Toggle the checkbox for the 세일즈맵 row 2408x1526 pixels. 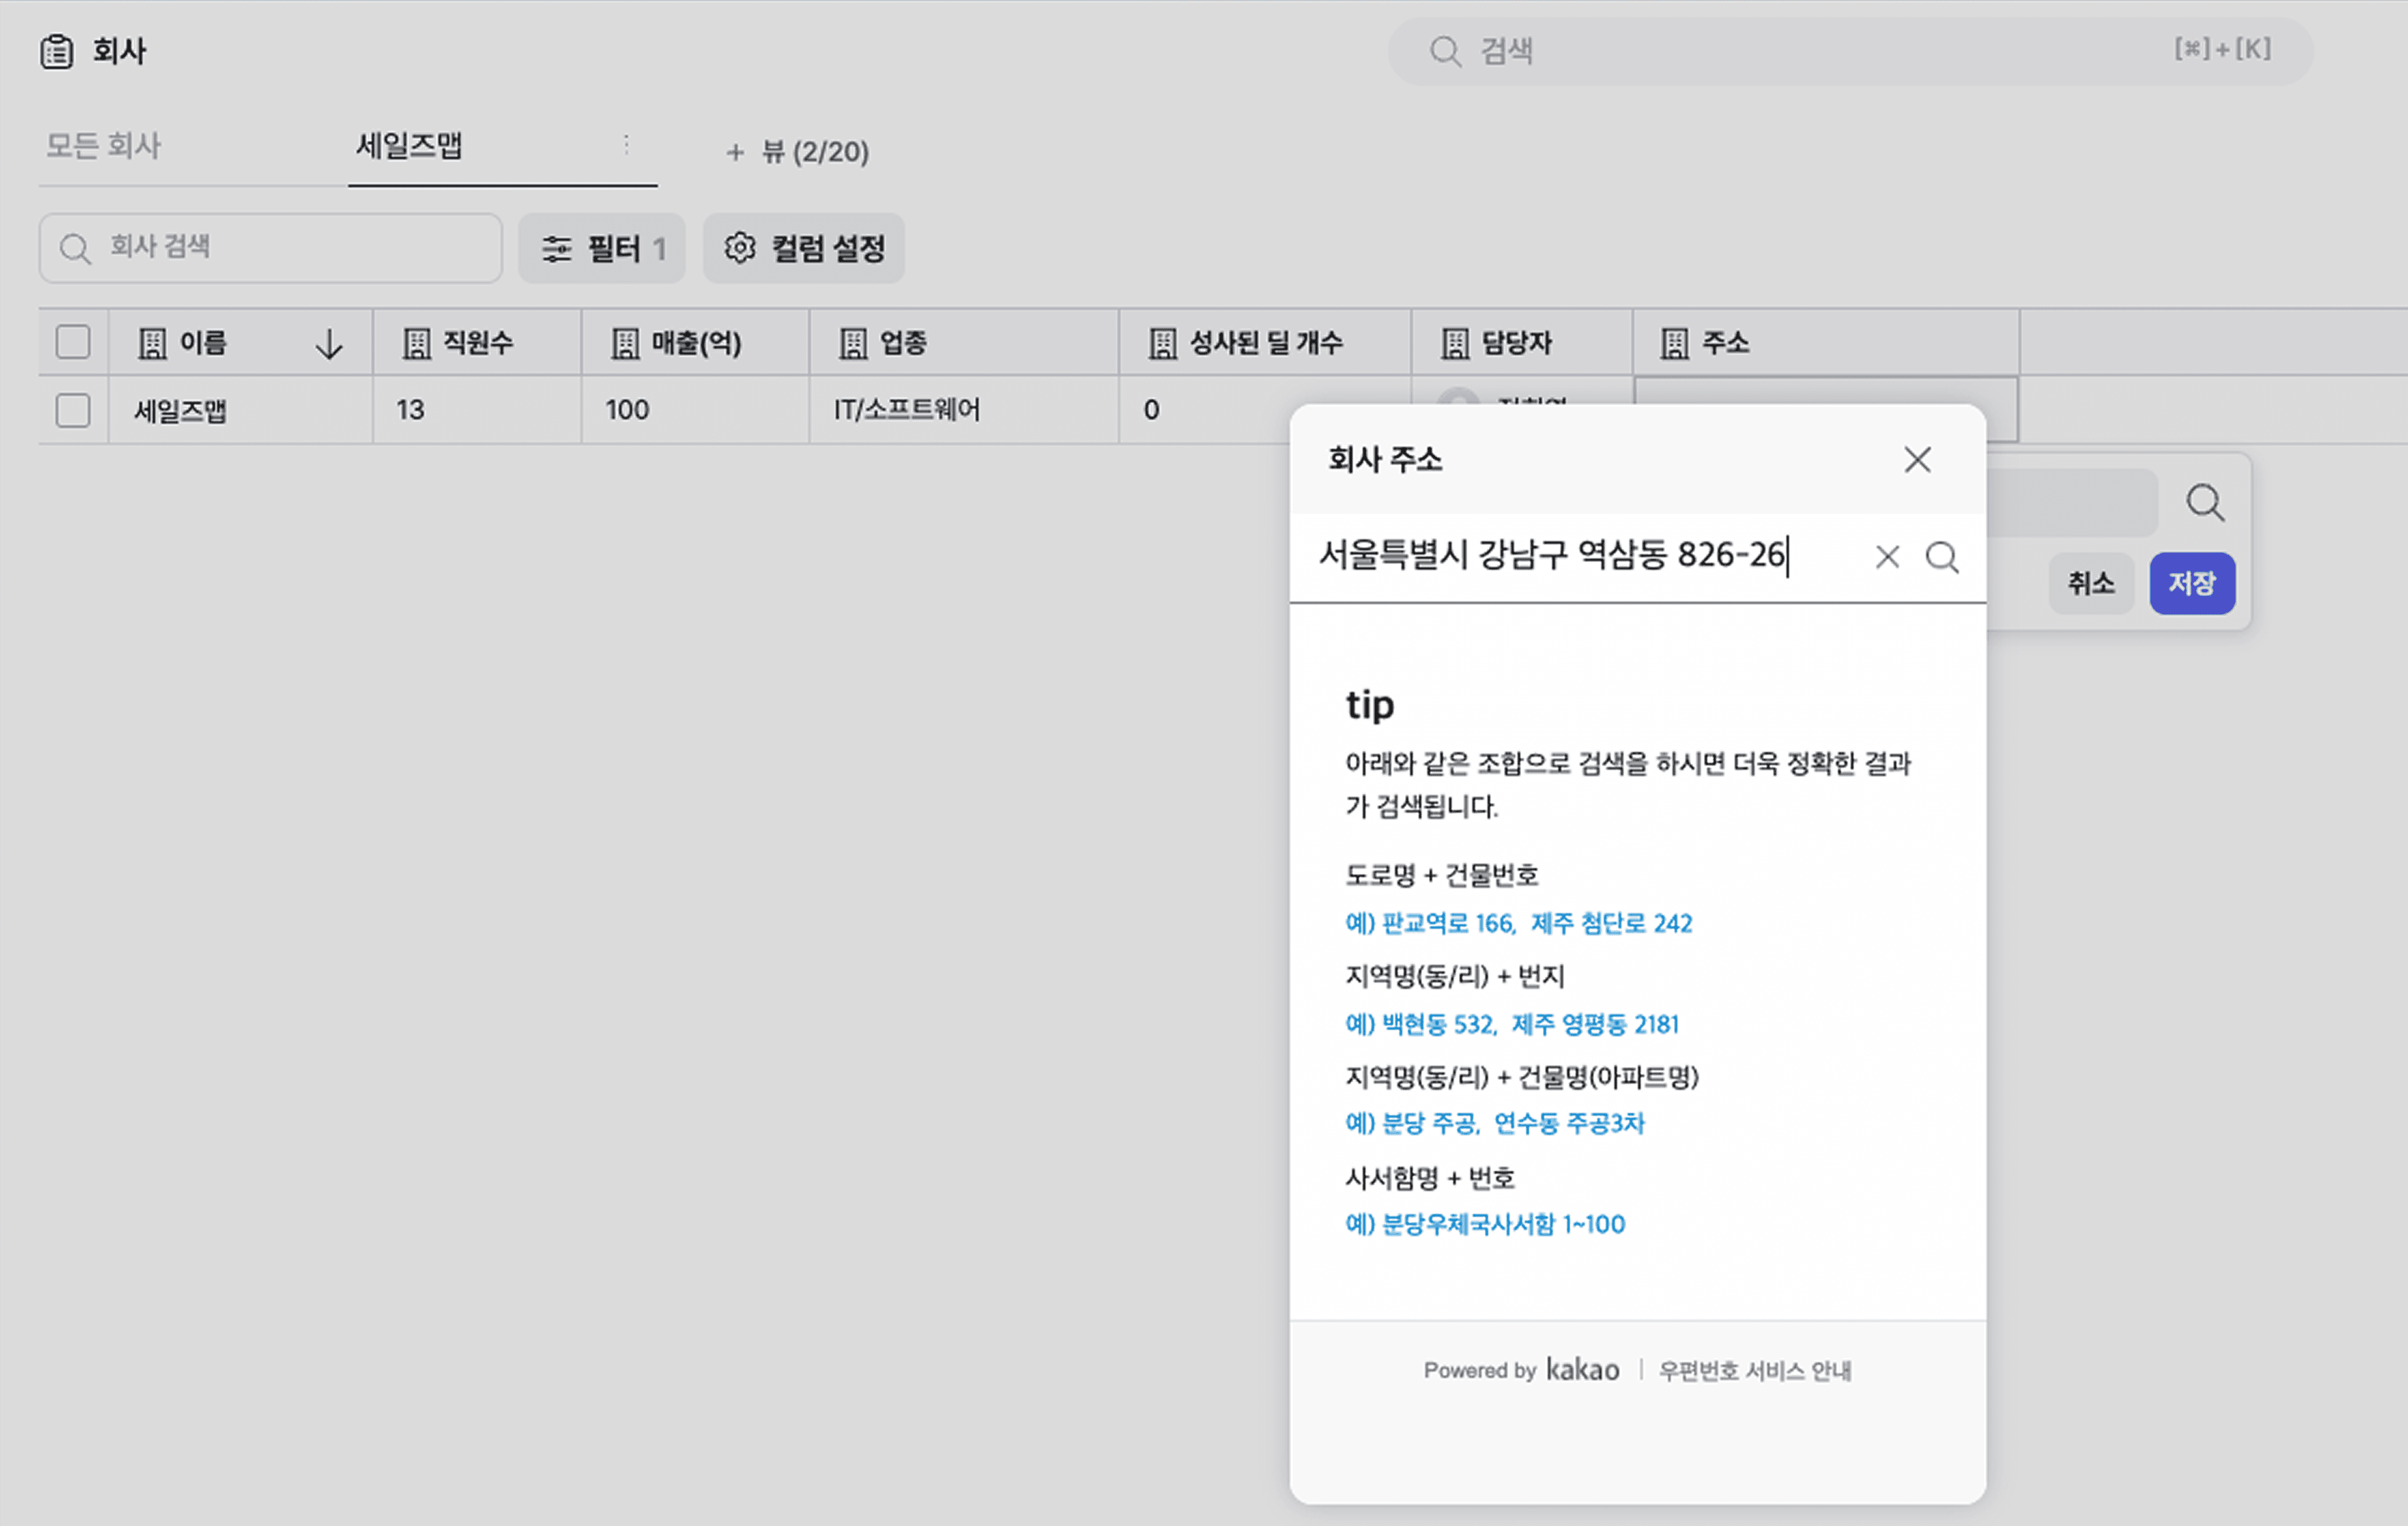[73, 410]
